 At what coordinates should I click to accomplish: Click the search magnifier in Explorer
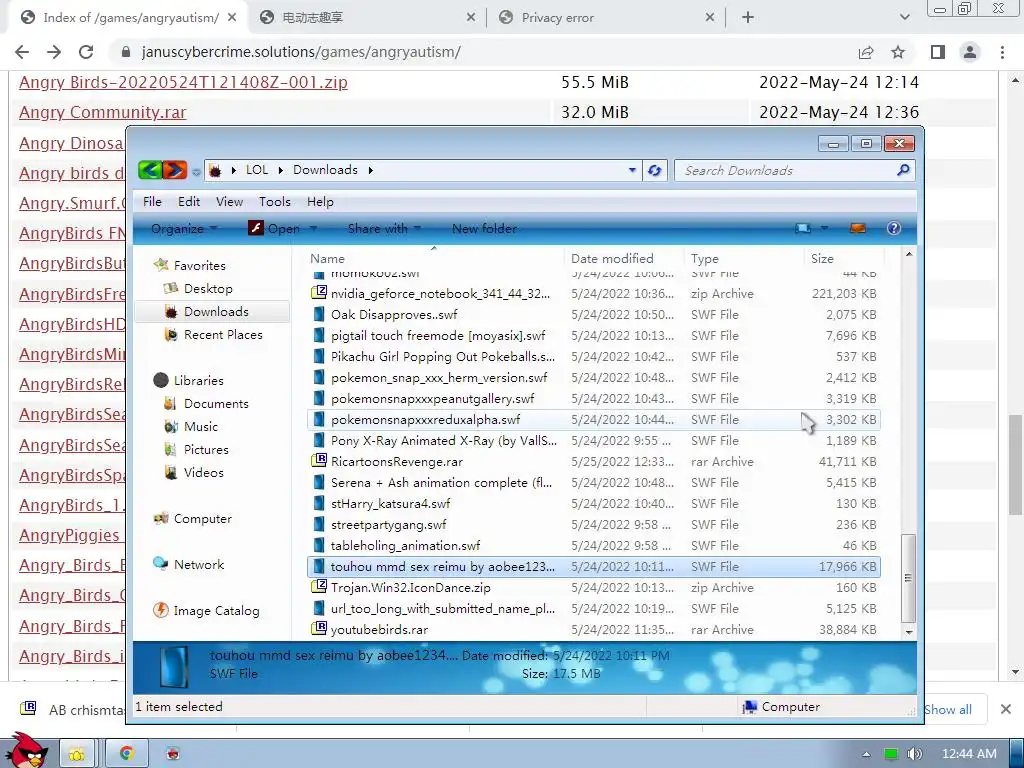click(x=903, y=170)
